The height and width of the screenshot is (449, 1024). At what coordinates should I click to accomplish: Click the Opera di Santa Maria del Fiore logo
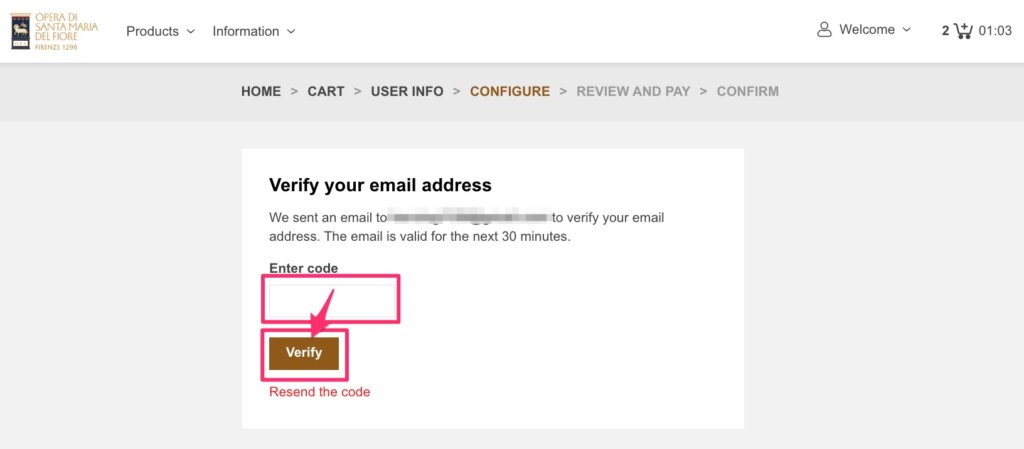coord(54,31)
